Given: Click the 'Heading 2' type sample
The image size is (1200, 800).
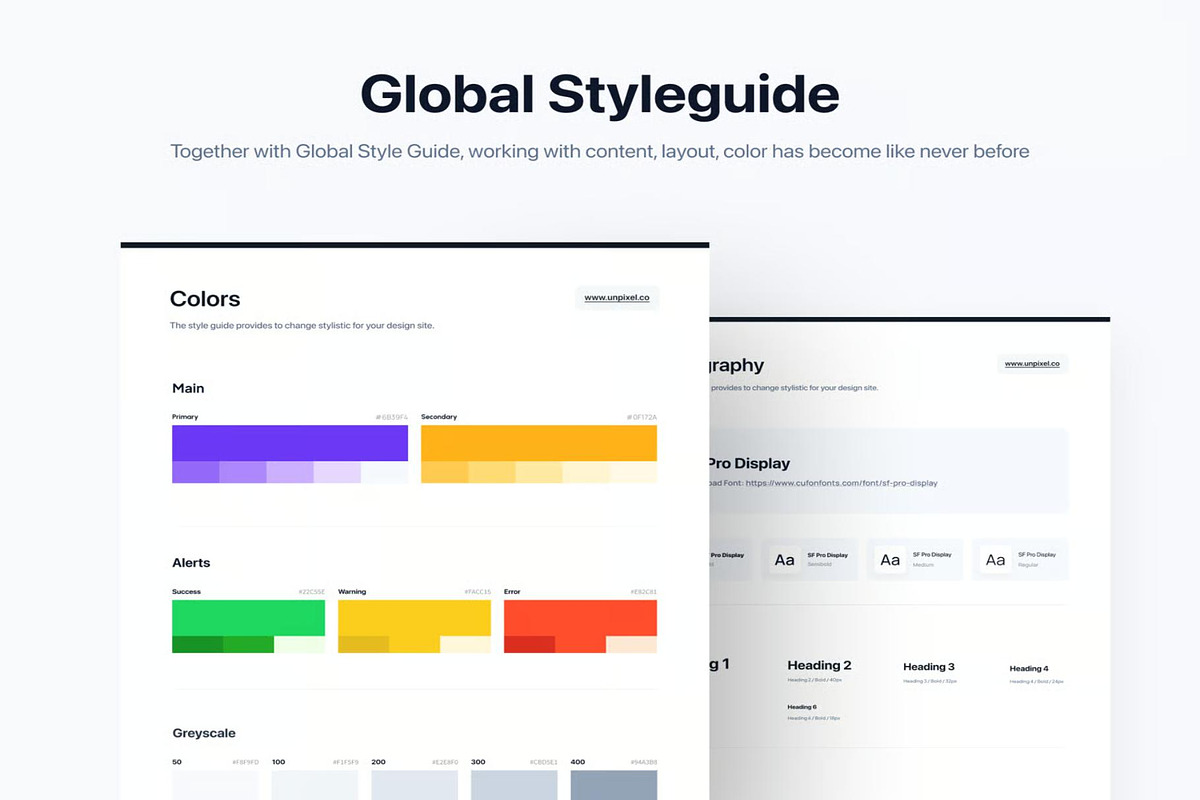Looking at the screenshot, I should [x=819, y=665].
